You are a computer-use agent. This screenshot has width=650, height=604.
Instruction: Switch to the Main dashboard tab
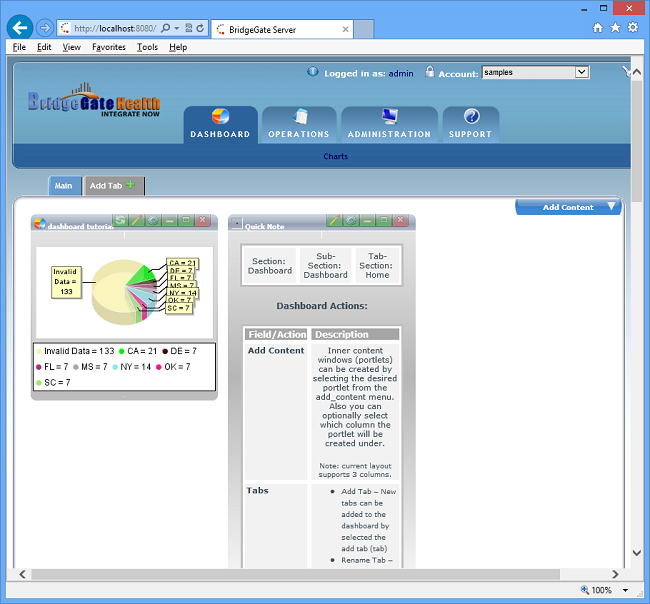pyautogui.click(x=63, y=186)
